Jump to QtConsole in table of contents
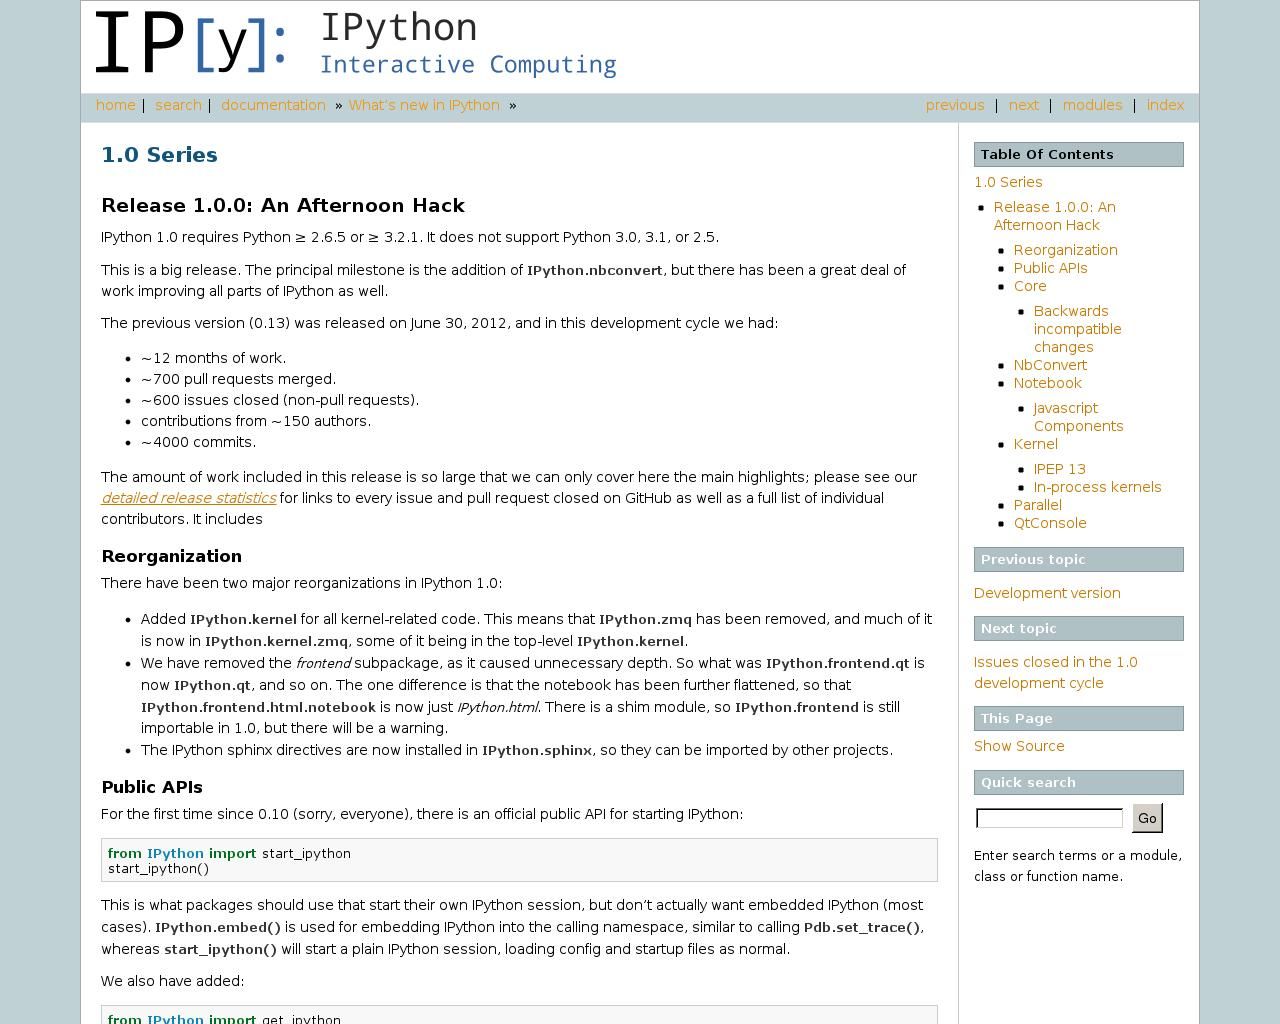 click(x=1050, y=523)
